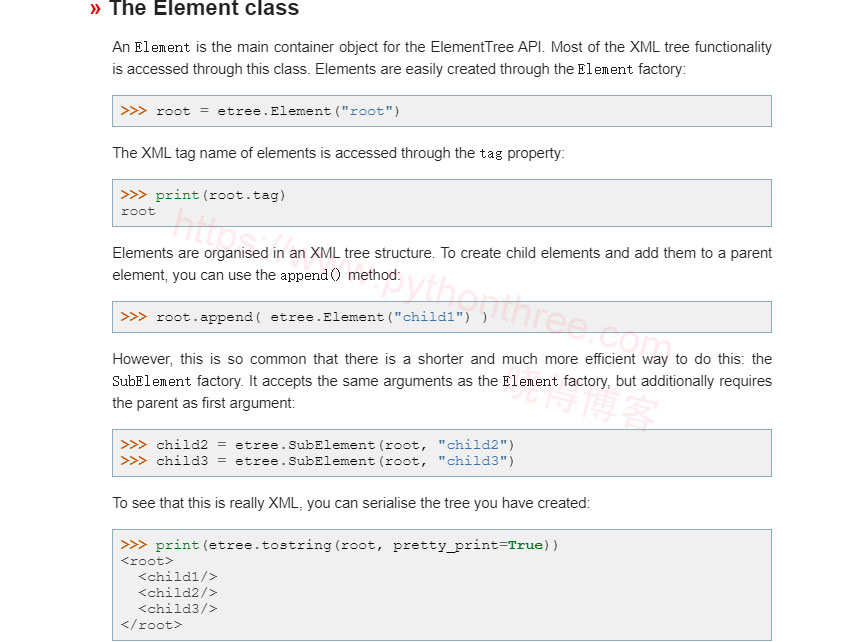
Task: Click the inline append() method text
Action: (x=310, y=275)
